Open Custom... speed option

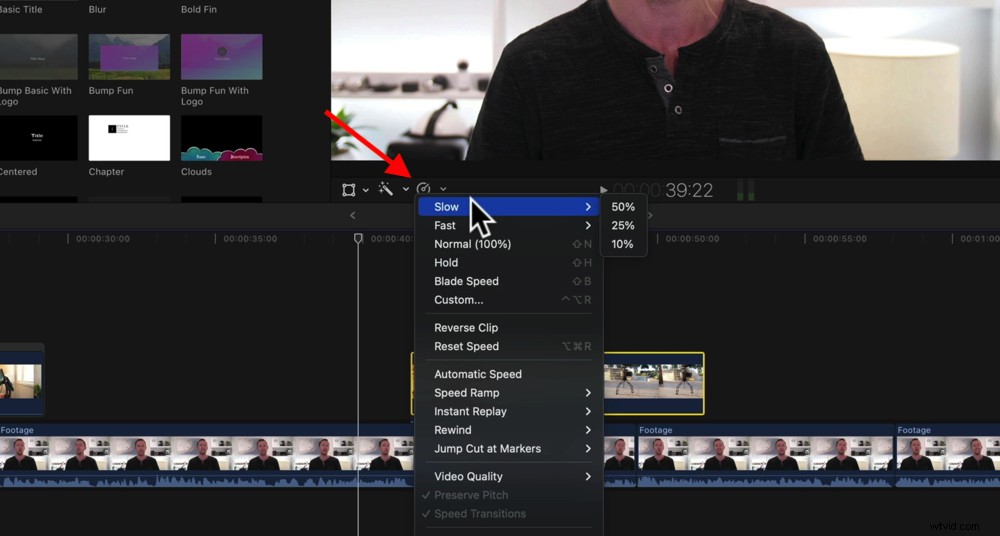coord(508,299)
